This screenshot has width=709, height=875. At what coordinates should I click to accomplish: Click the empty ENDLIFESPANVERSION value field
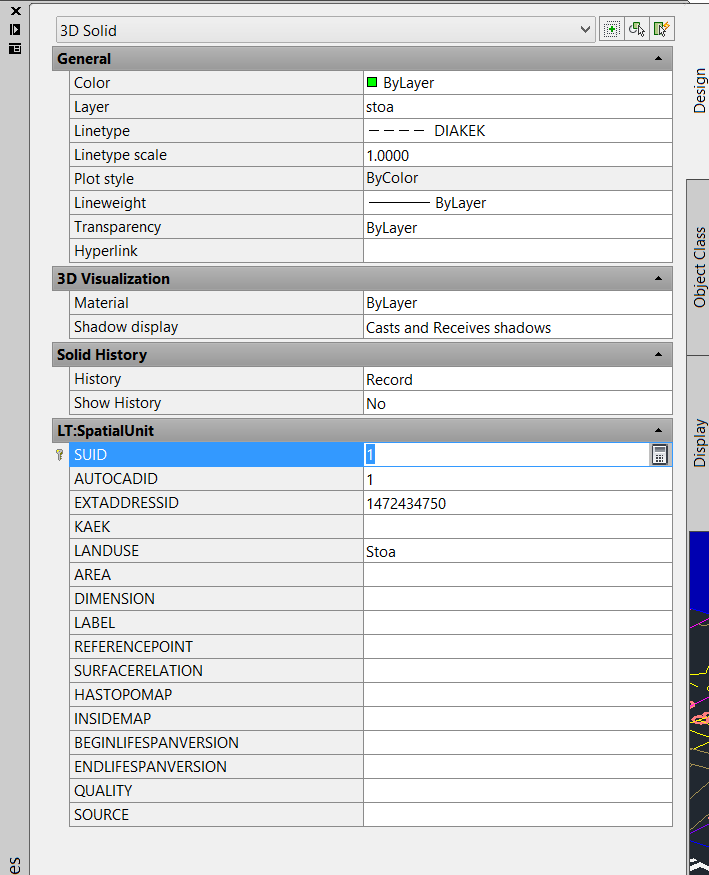tap(518, 767)
